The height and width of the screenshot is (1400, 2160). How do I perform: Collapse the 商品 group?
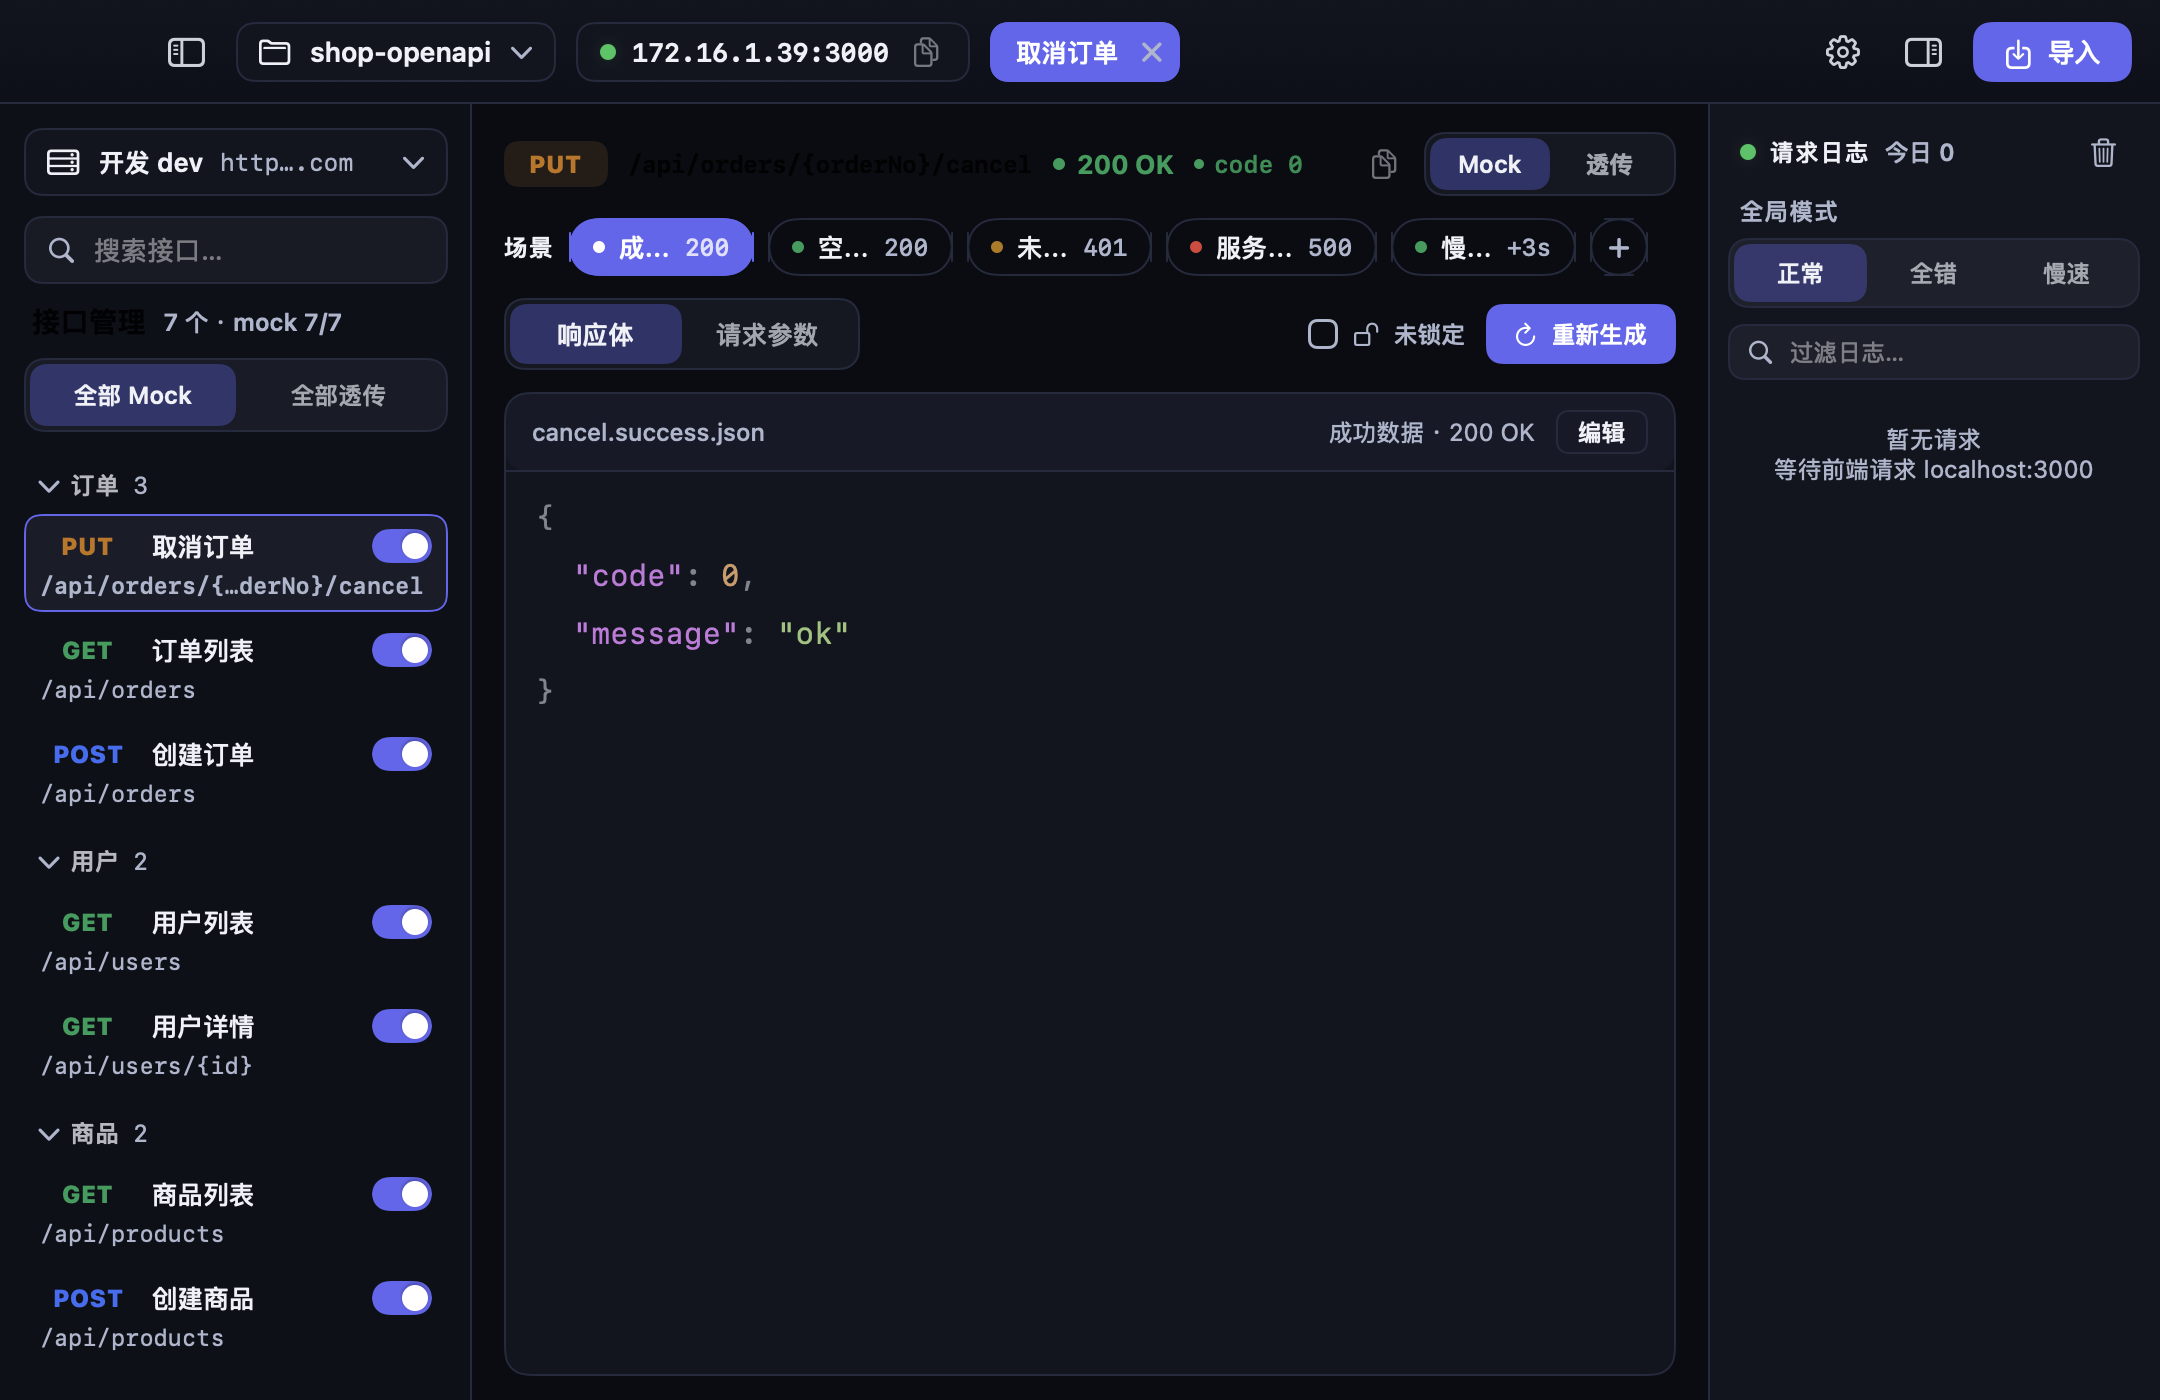coord(48,1134)
